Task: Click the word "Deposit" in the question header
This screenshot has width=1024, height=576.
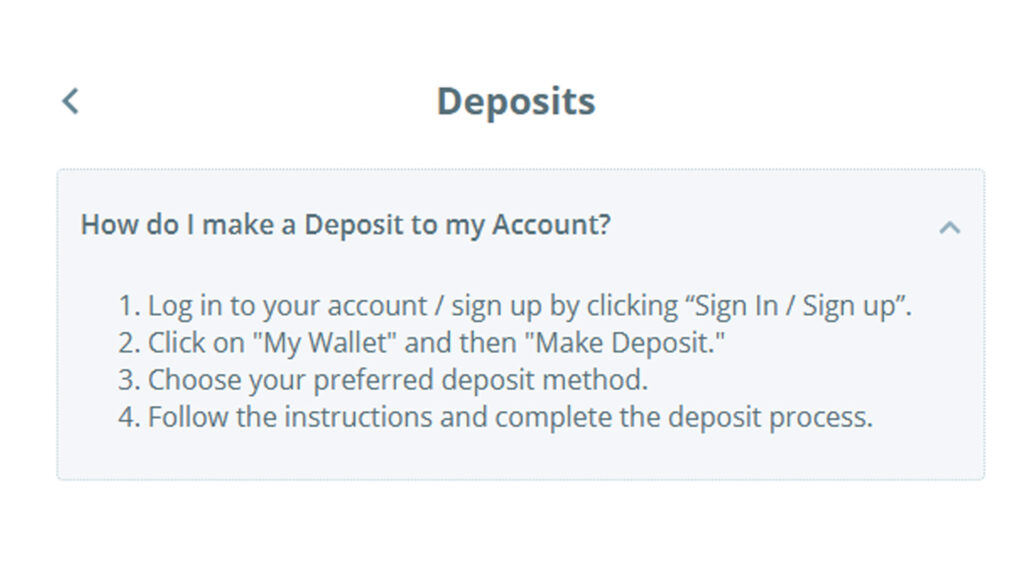Action: click(354, 225)
